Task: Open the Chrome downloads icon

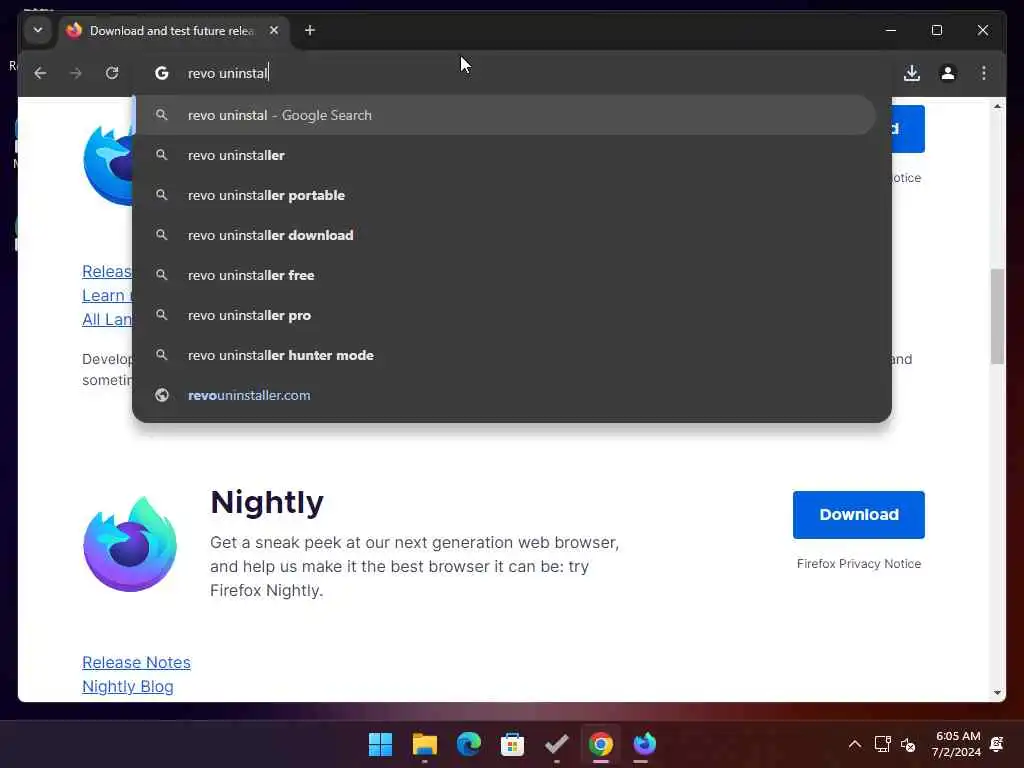Action: (x=912, y=73)
